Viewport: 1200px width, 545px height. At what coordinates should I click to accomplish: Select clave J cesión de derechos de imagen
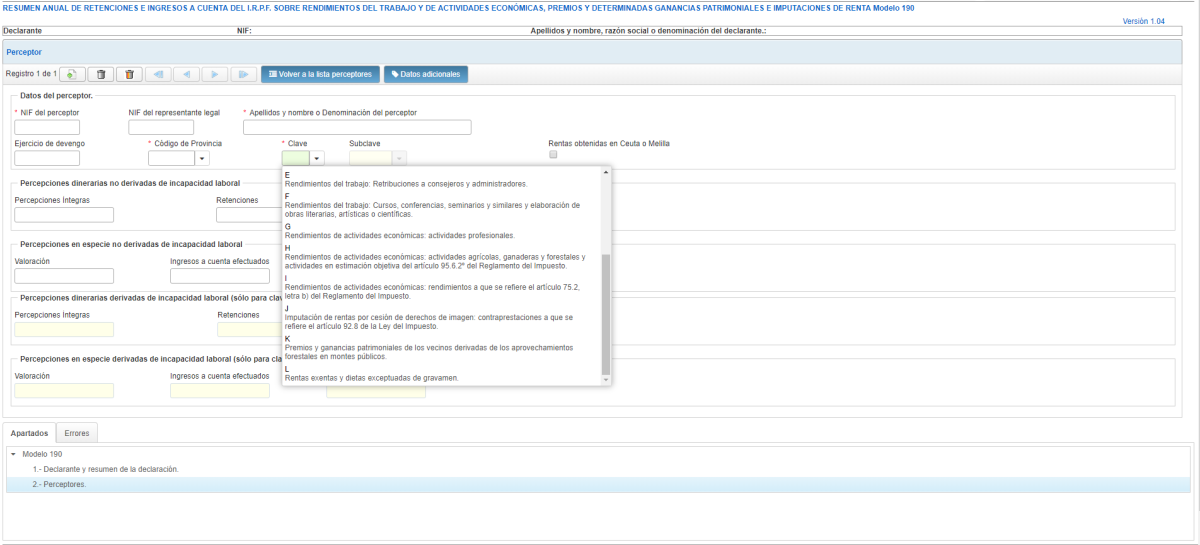point(442,317)
